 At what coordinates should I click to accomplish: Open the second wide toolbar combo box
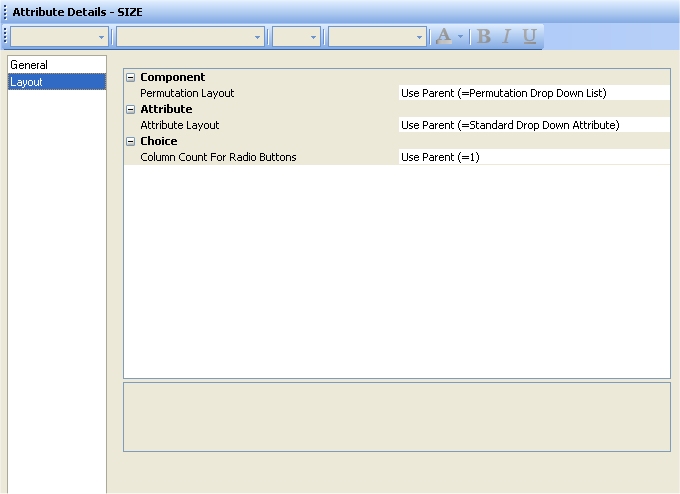click(257, 37)
